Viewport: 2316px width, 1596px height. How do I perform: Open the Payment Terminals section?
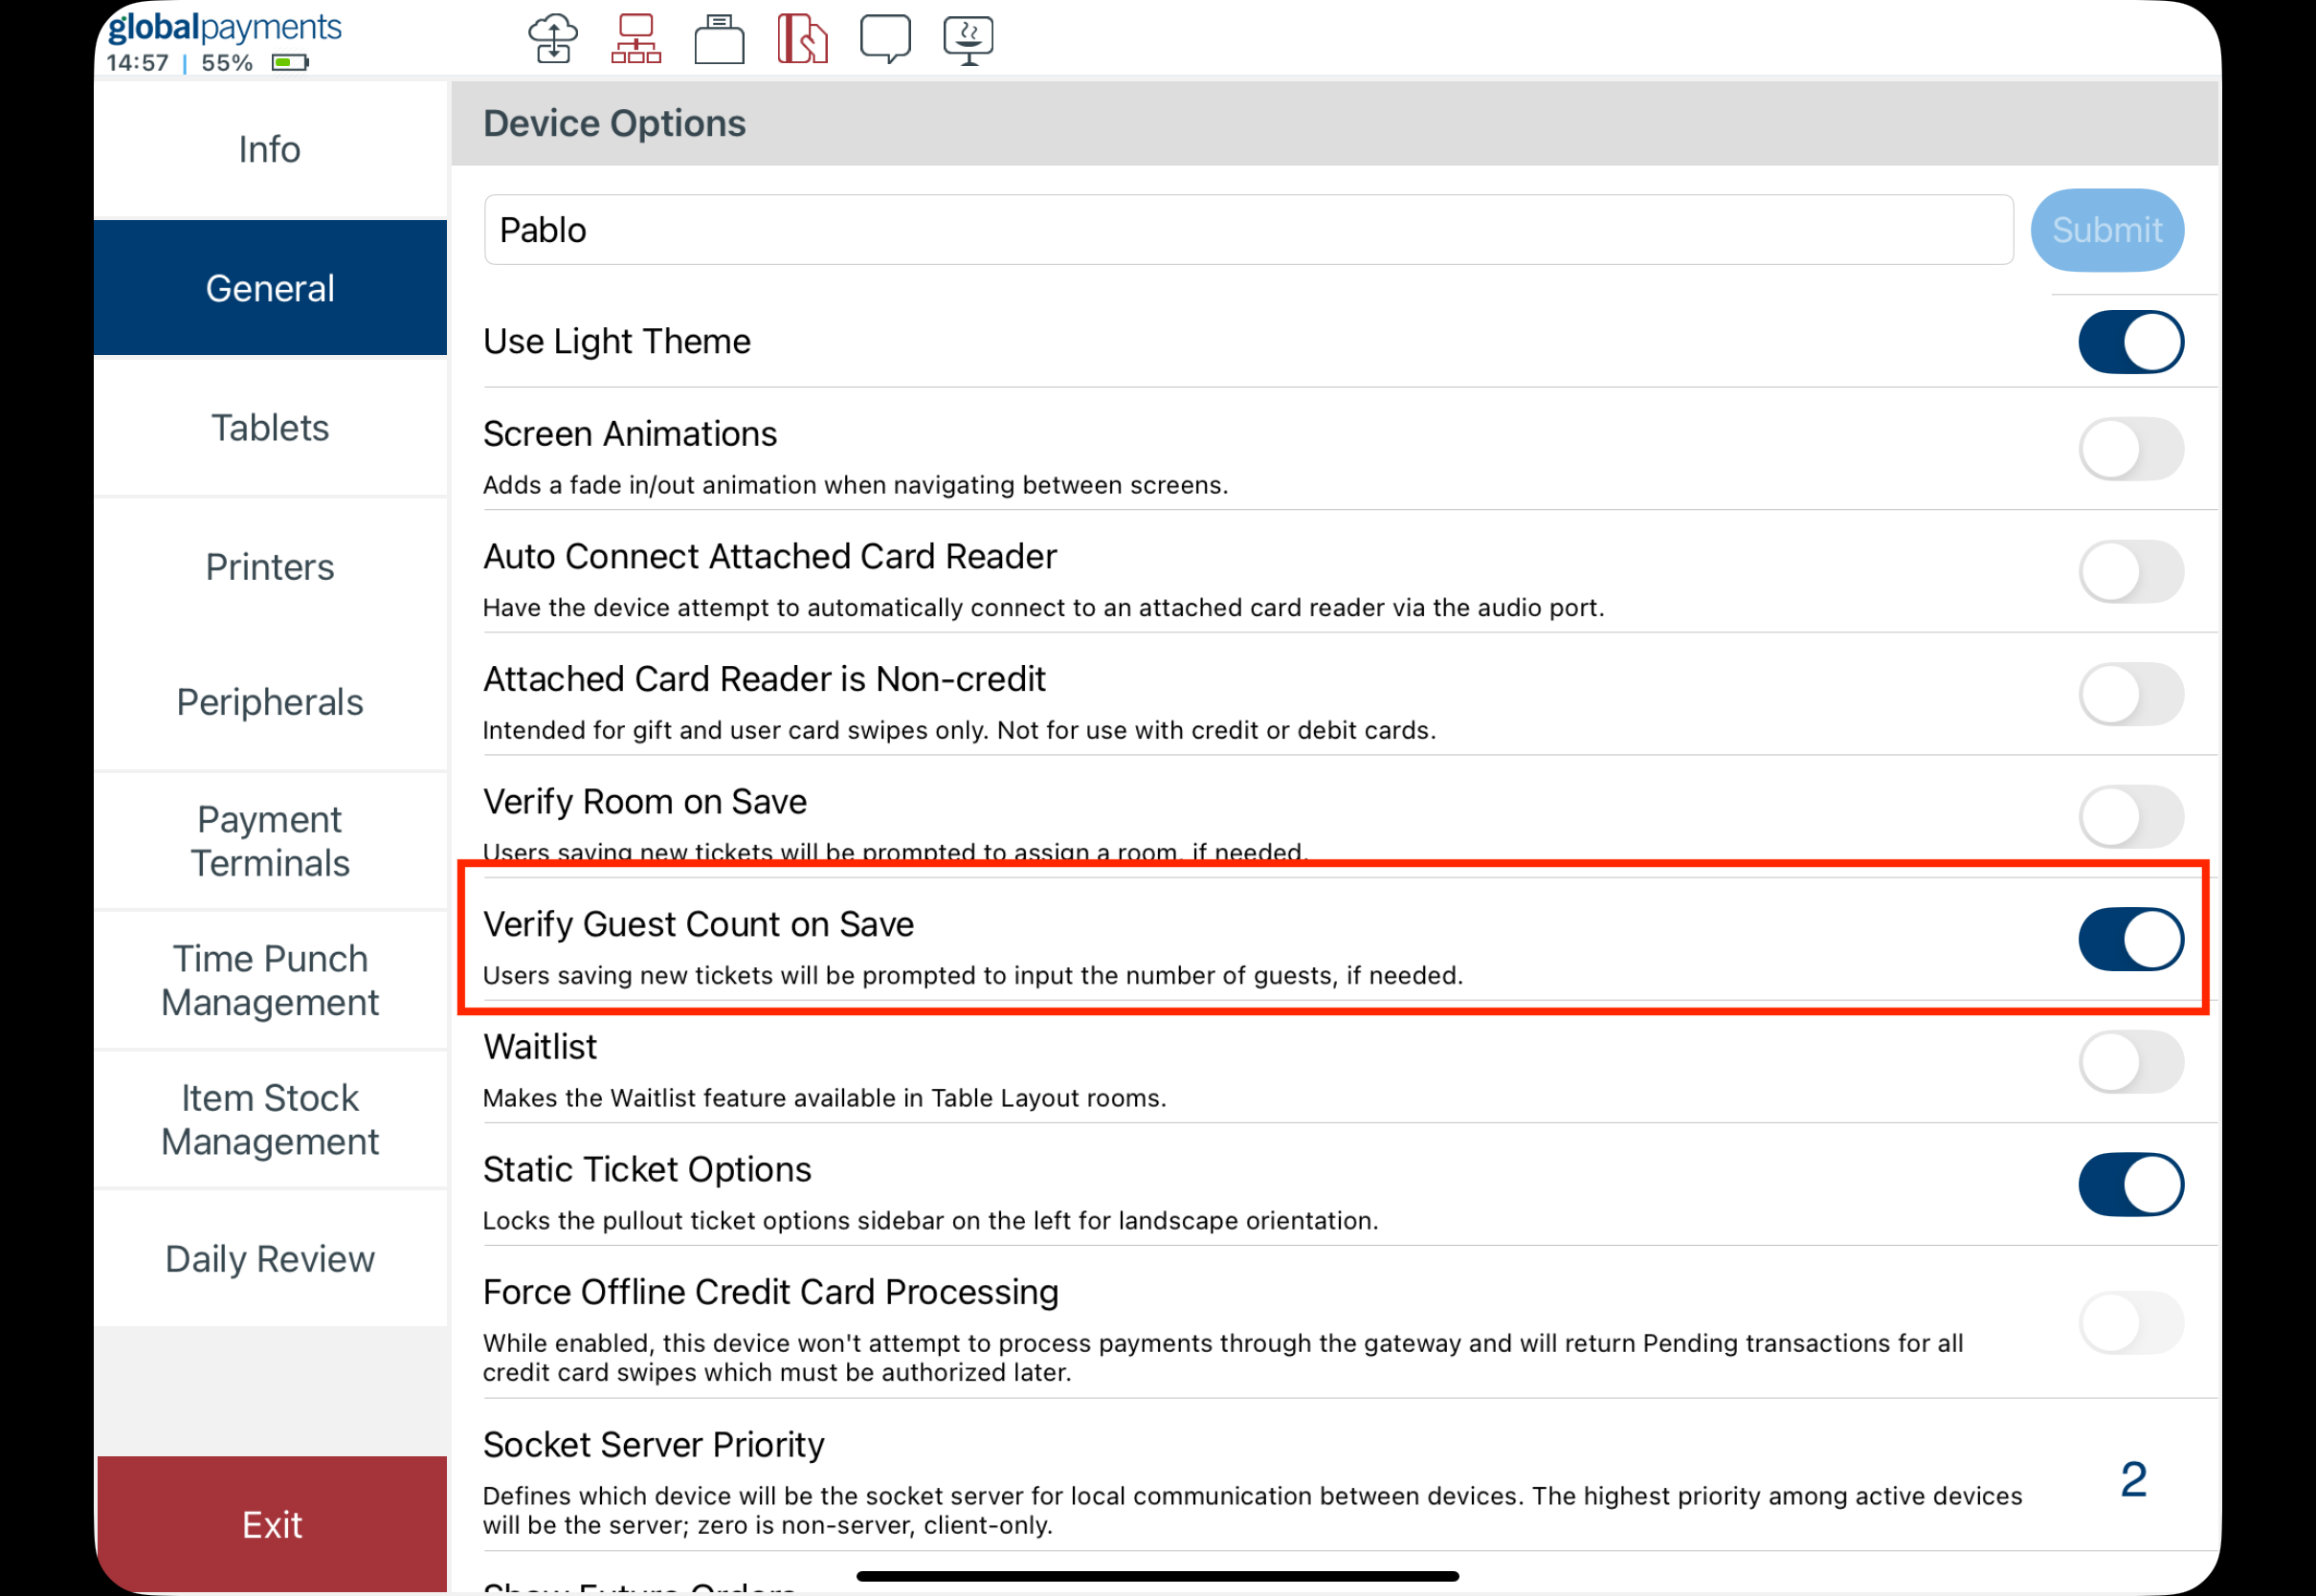(269, 840)
